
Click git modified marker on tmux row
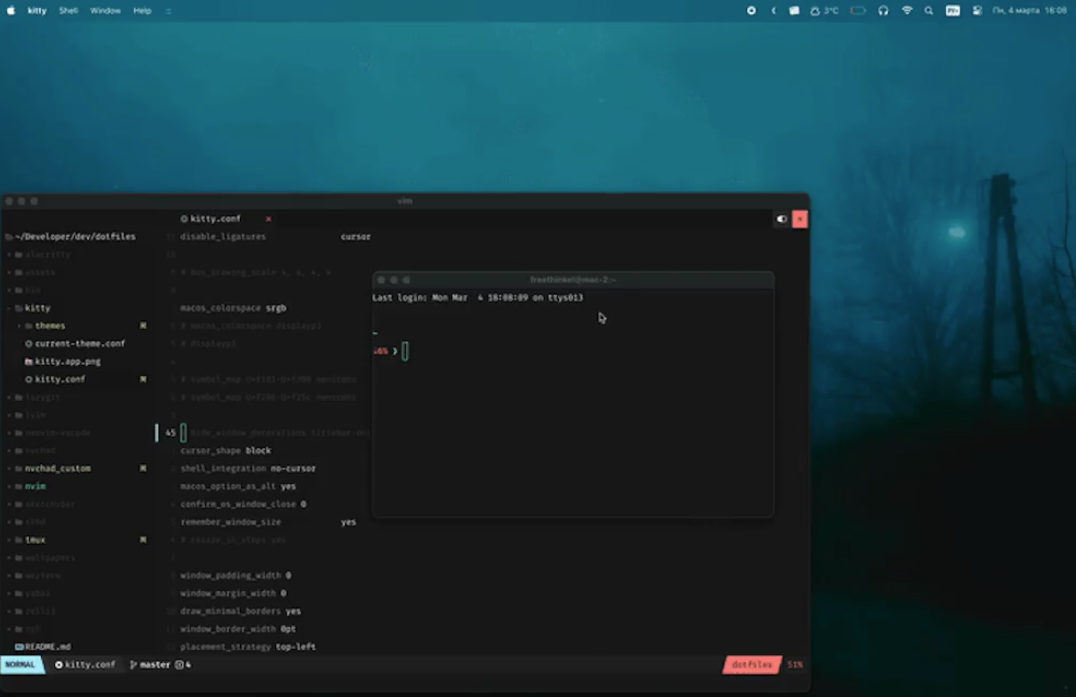click(143, 540)
